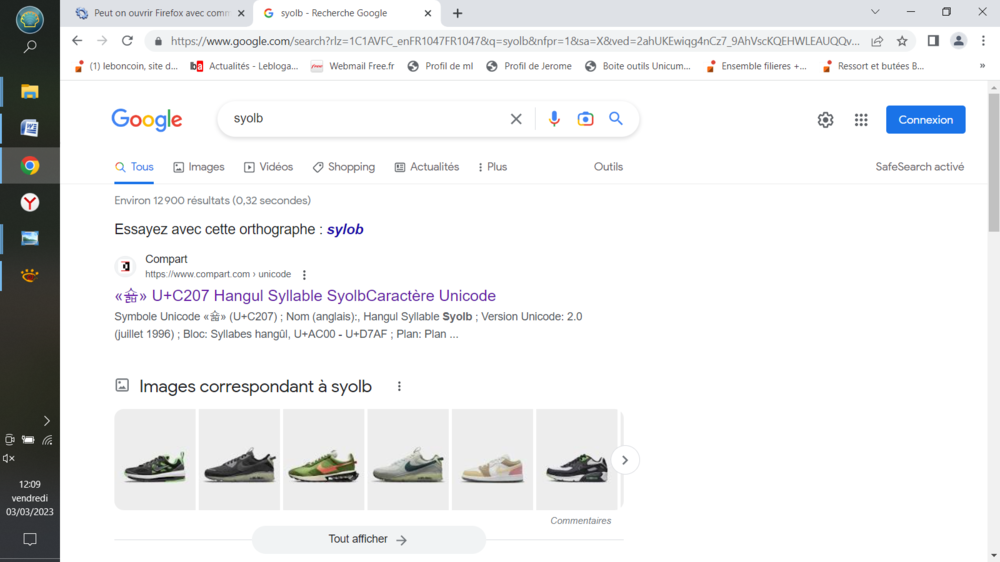Open Google apps grid icon
Viewport: 1000px width, 562px height.
pos(861,120)
